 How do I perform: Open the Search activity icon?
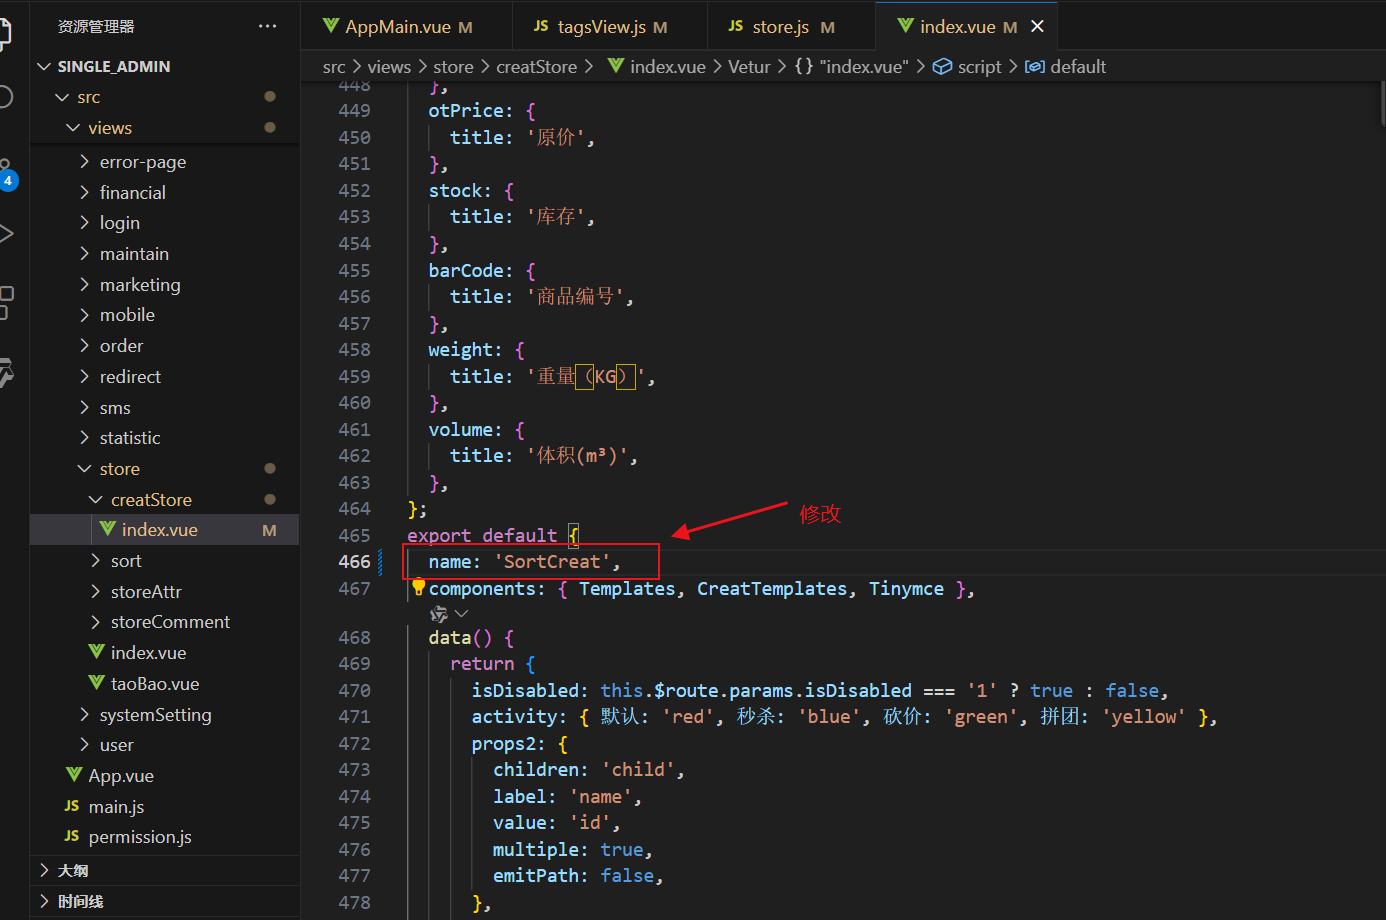click(6, 97)
